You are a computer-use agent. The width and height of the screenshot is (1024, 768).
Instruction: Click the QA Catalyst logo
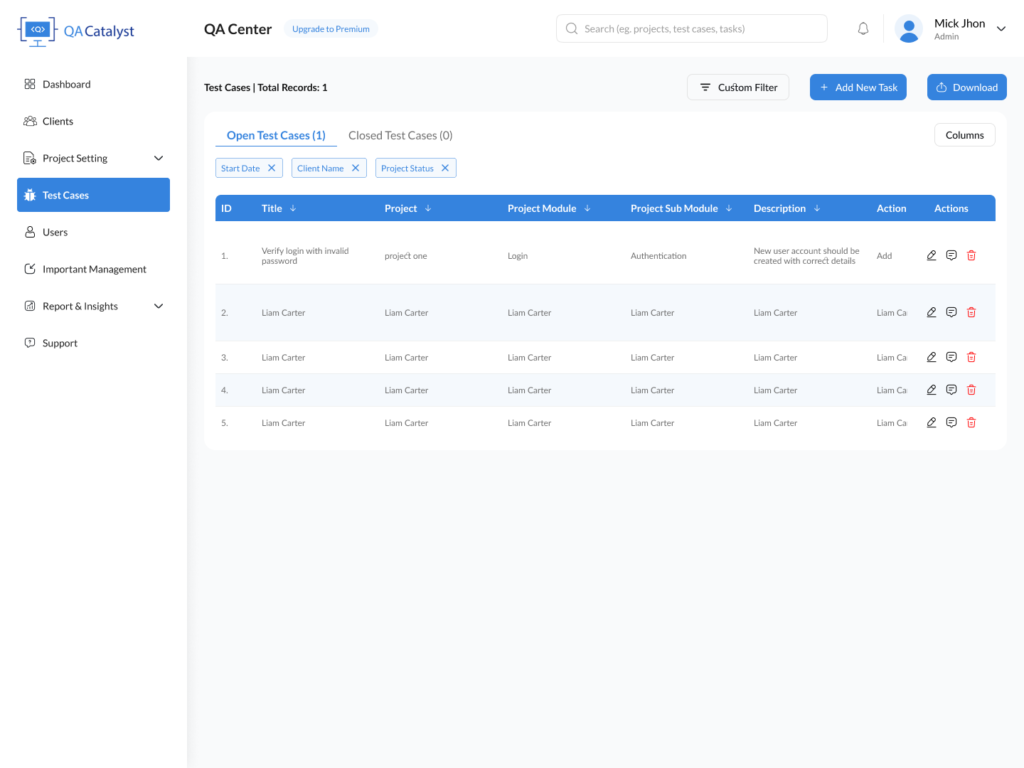76,30
